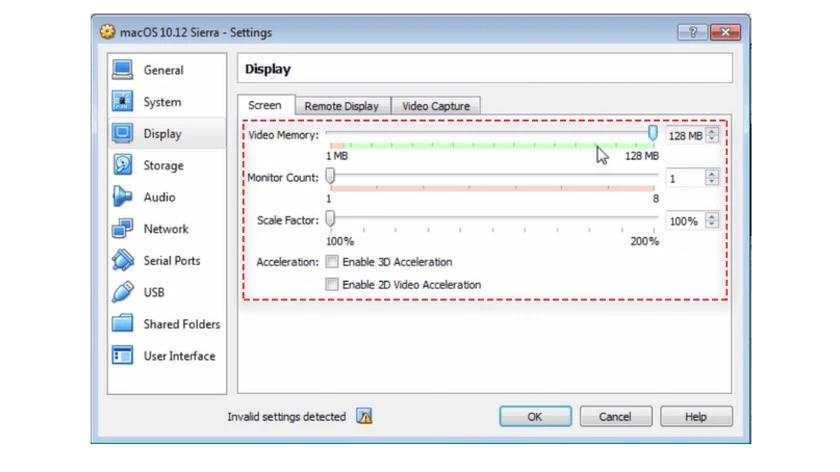Confirm settings with OK button
This screenshot has height=472, width=840.
tap(535, 416)
